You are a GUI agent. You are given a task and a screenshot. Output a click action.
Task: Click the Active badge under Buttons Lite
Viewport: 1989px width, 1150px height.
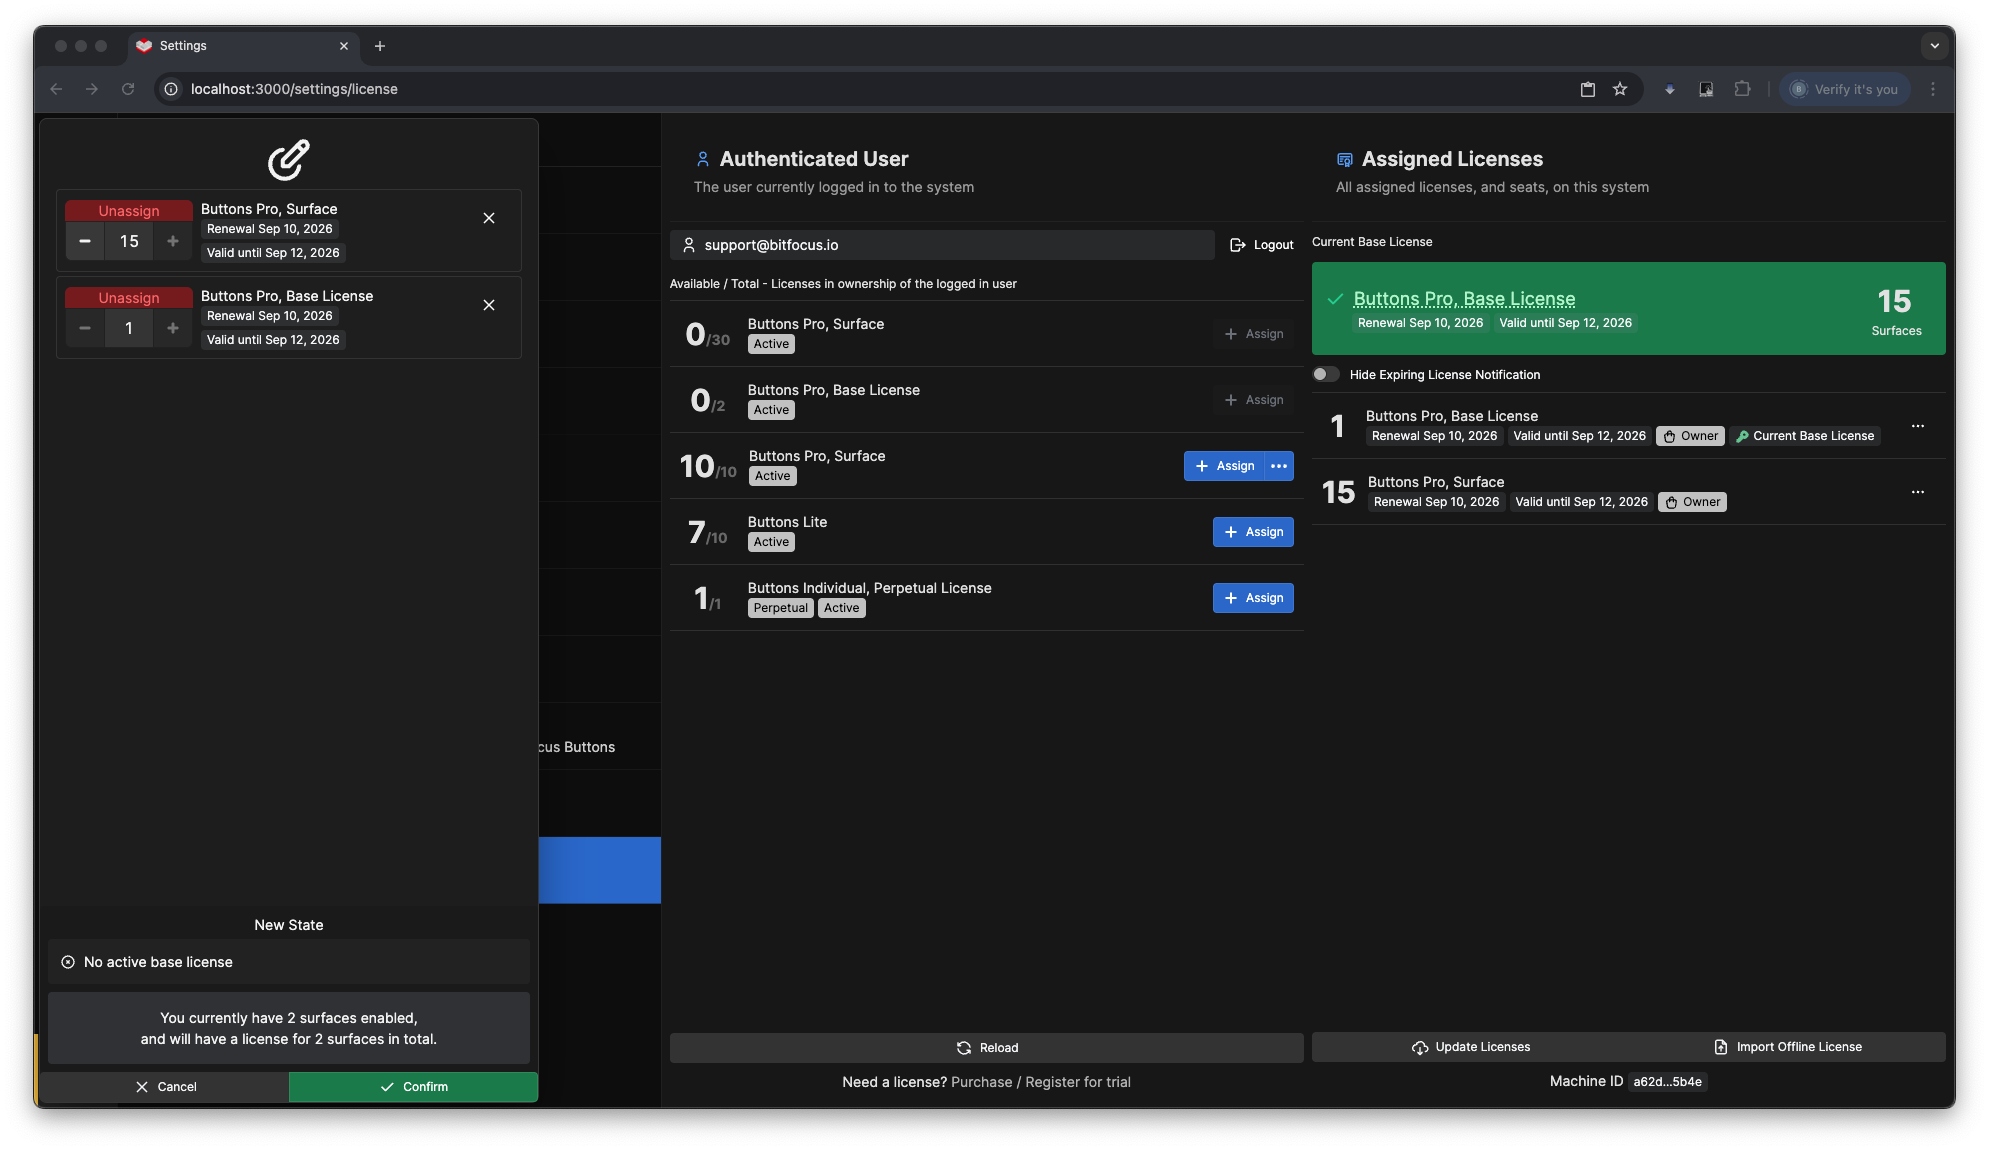point(771,542)
